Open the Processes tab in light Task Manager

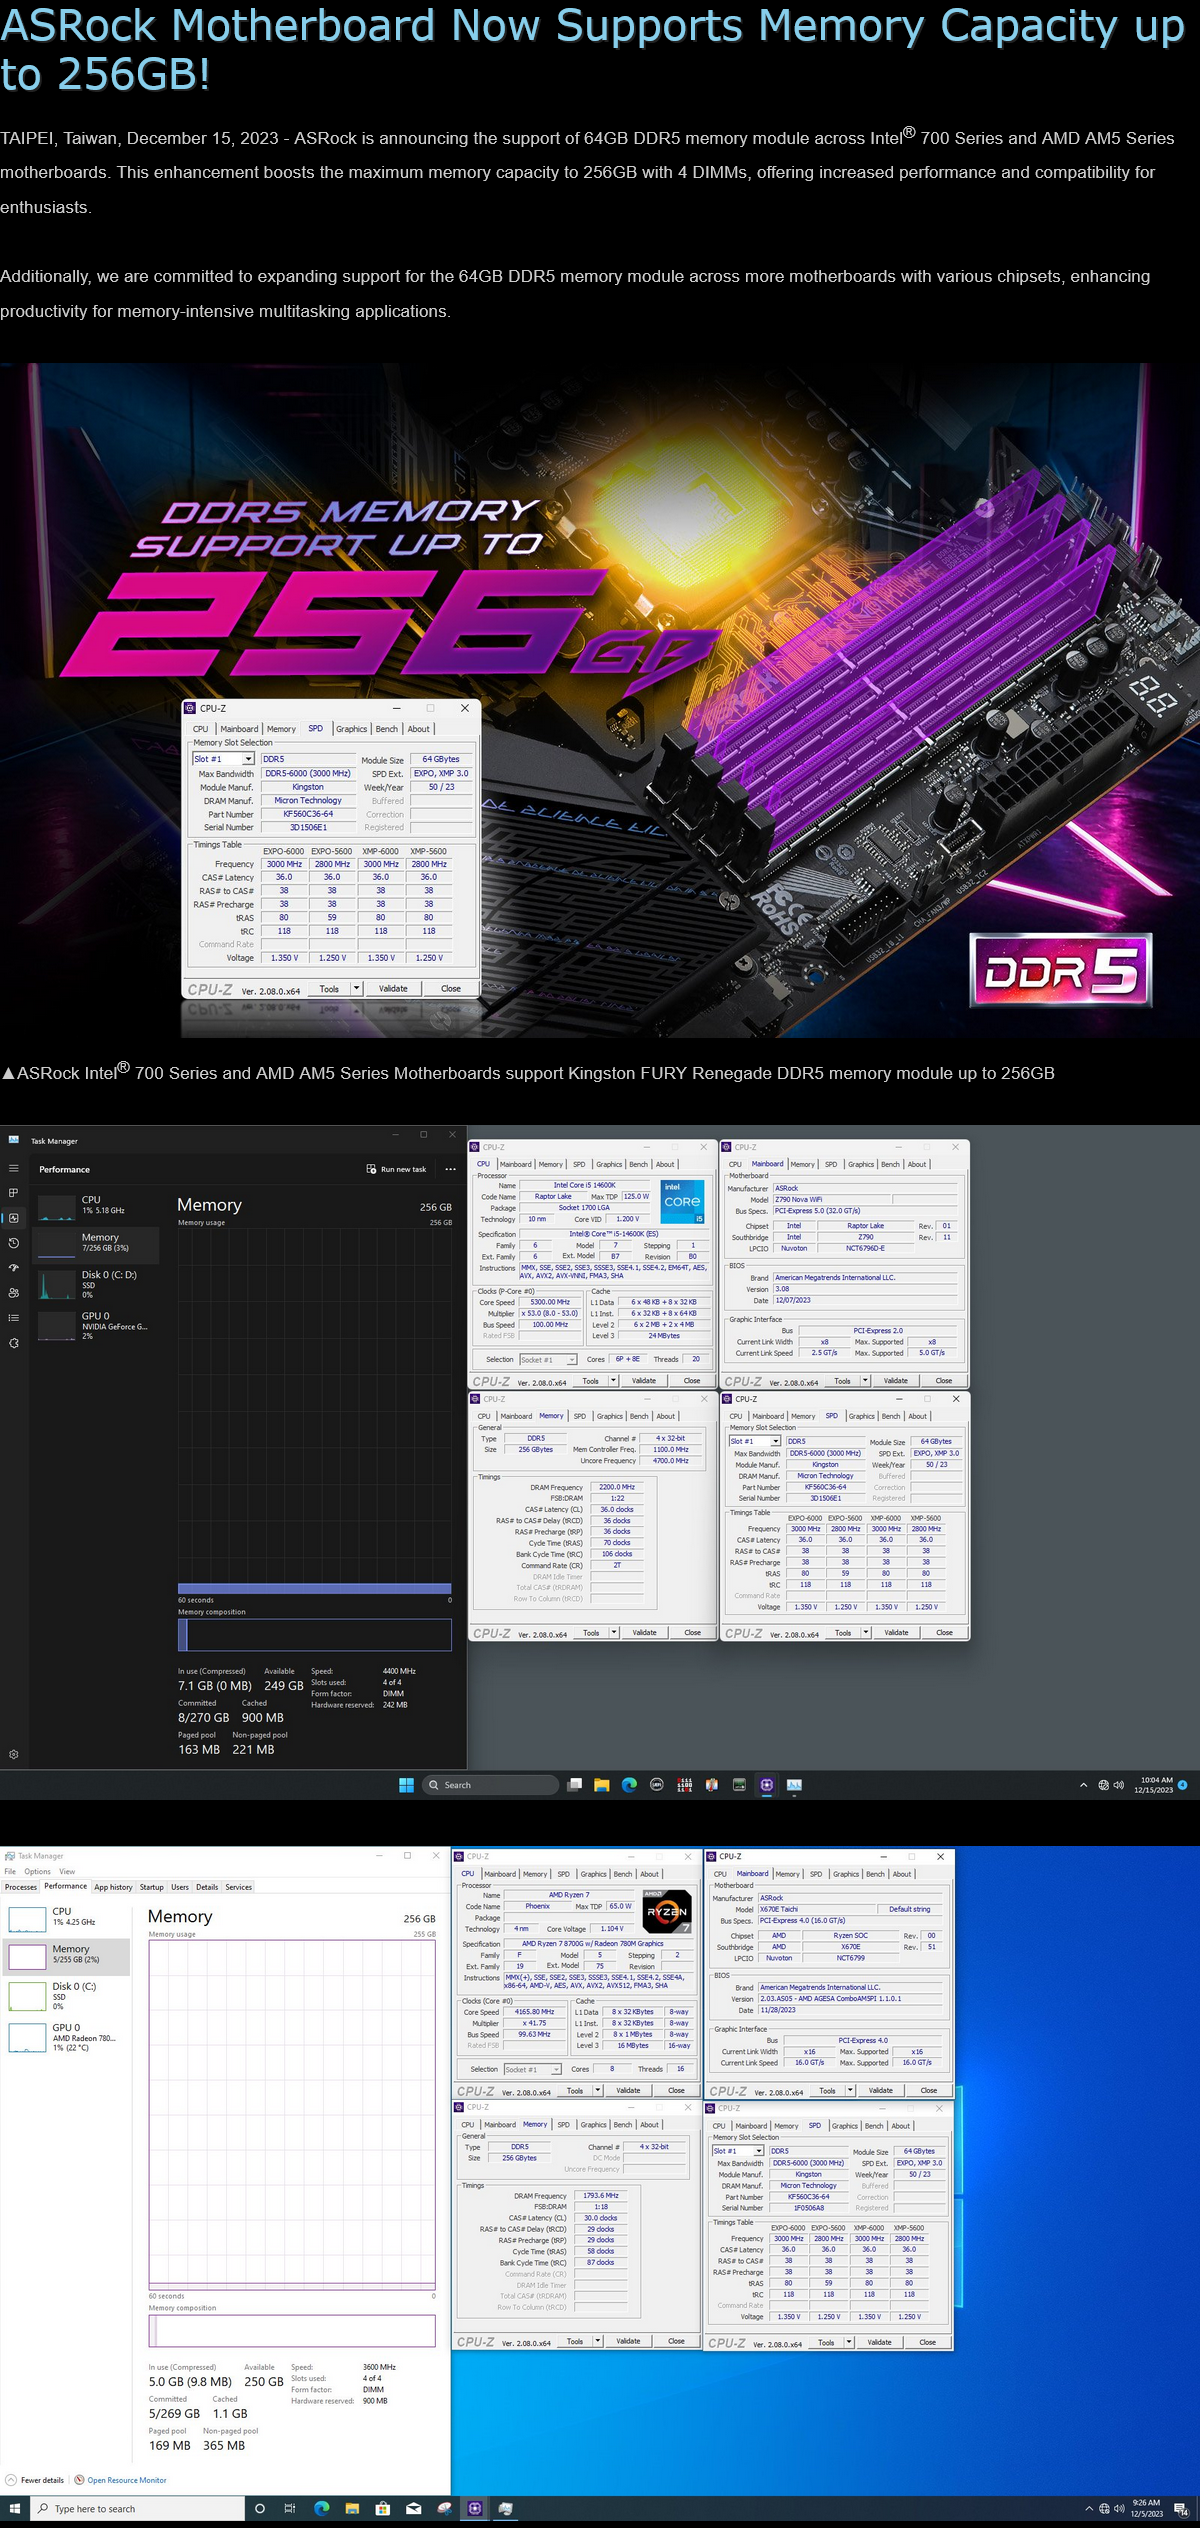click(x=21, y=1887)
